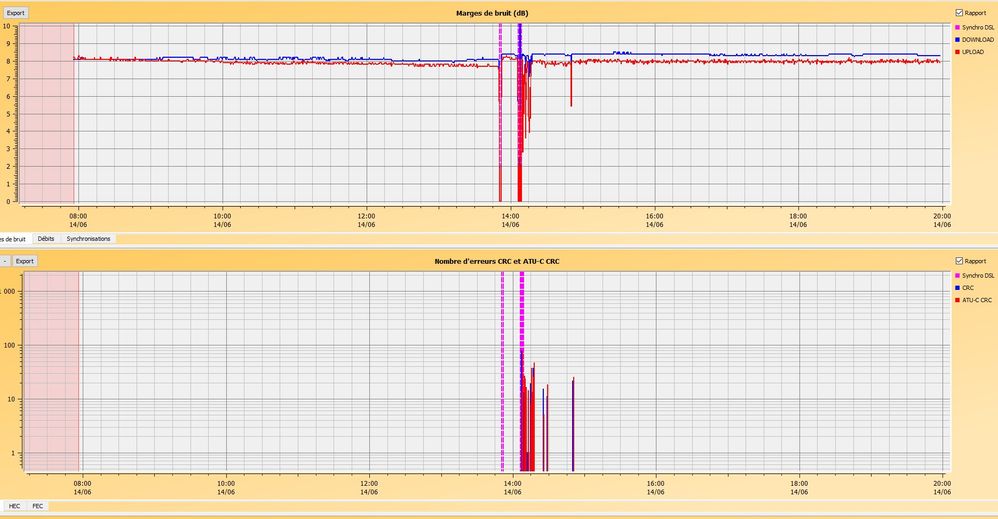Open the FEC tab
This screenshot has height=519, width=998.
[x=37, y=506]
